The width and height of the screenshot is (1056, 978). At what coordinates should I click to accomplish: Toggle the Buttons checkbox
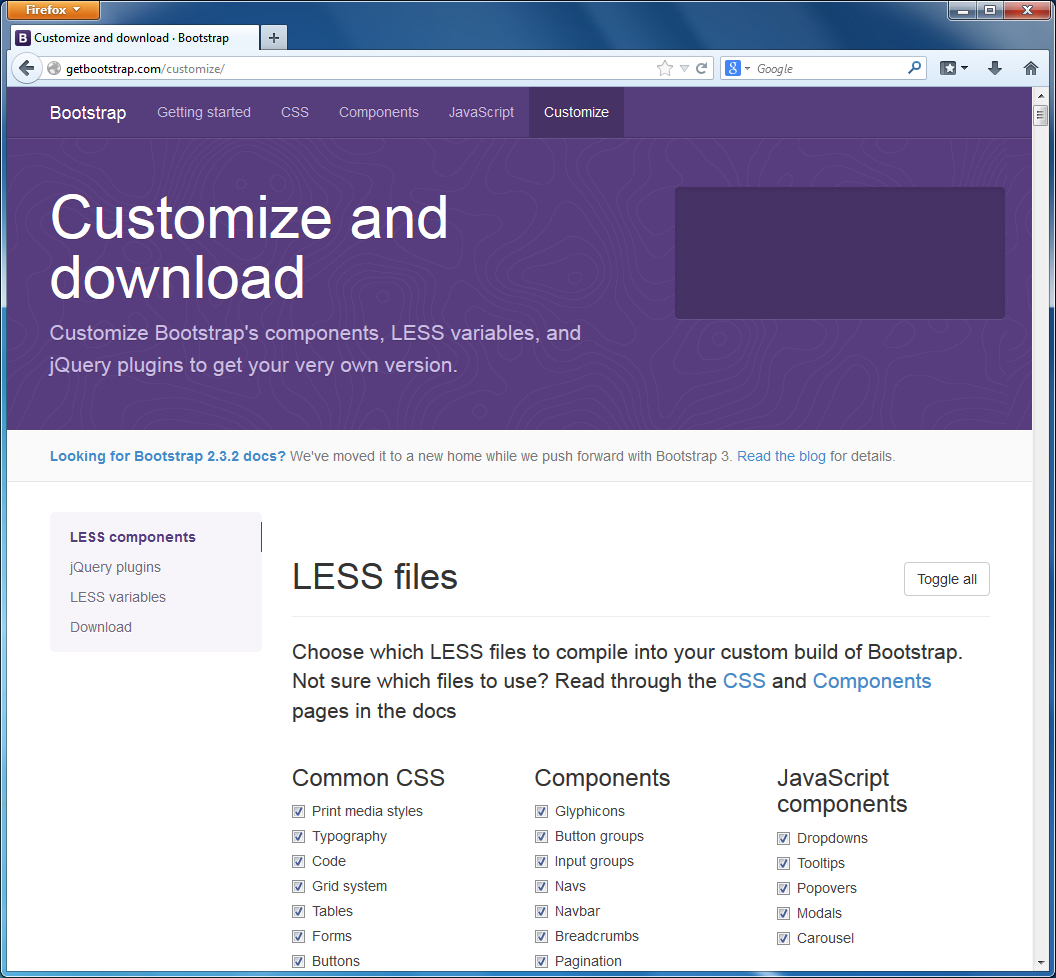pyautogui.click(x=298, y=961)
